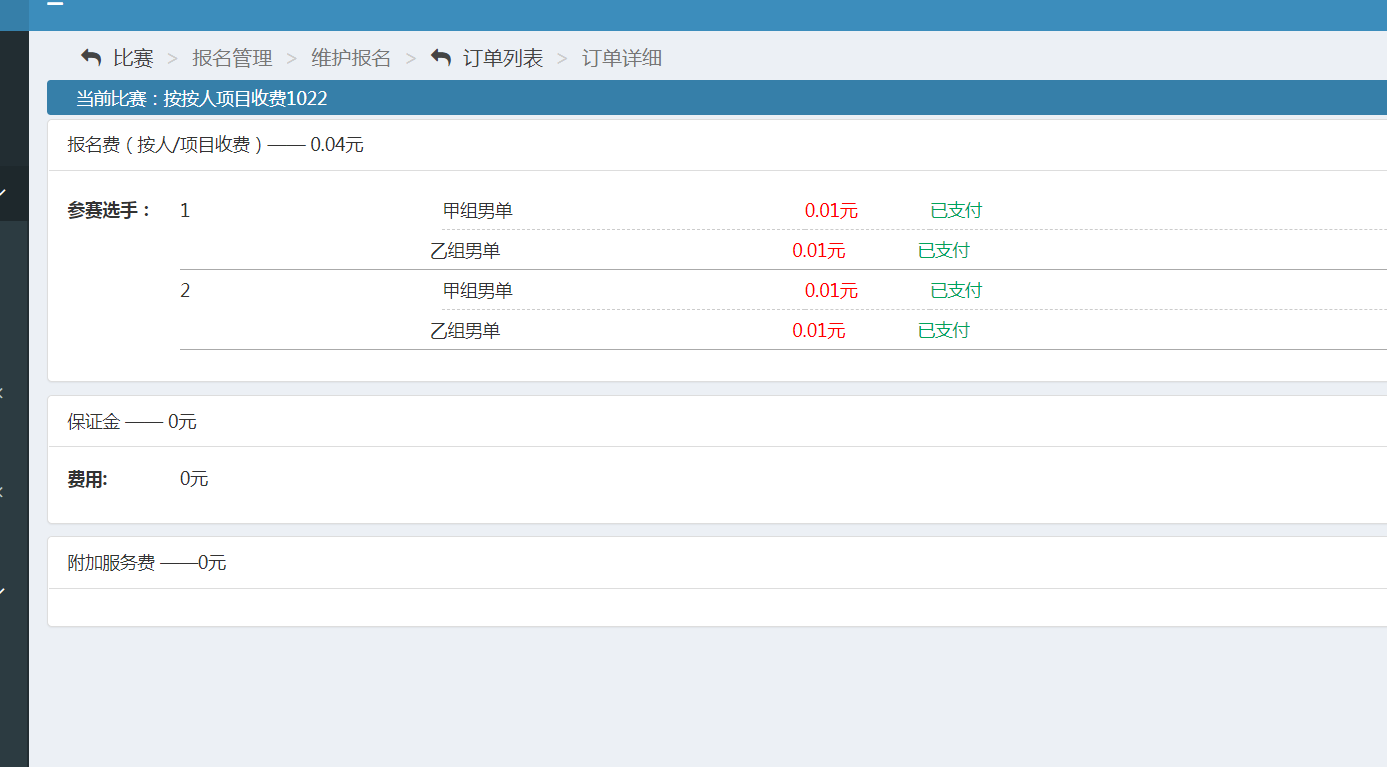Click 已支付 status for player 1's 乙组男单
1387x767 pixels.
[944, 250]
